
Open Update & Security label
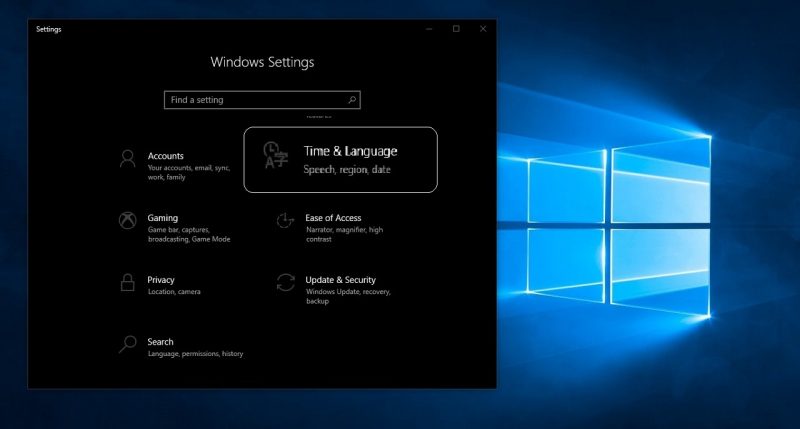point(340,280)
